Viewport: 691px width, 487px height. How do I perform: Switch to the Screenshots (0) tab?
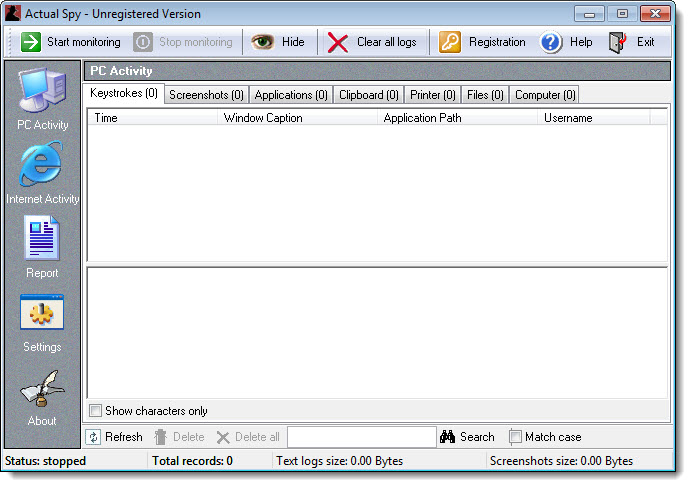click(206, 95)
